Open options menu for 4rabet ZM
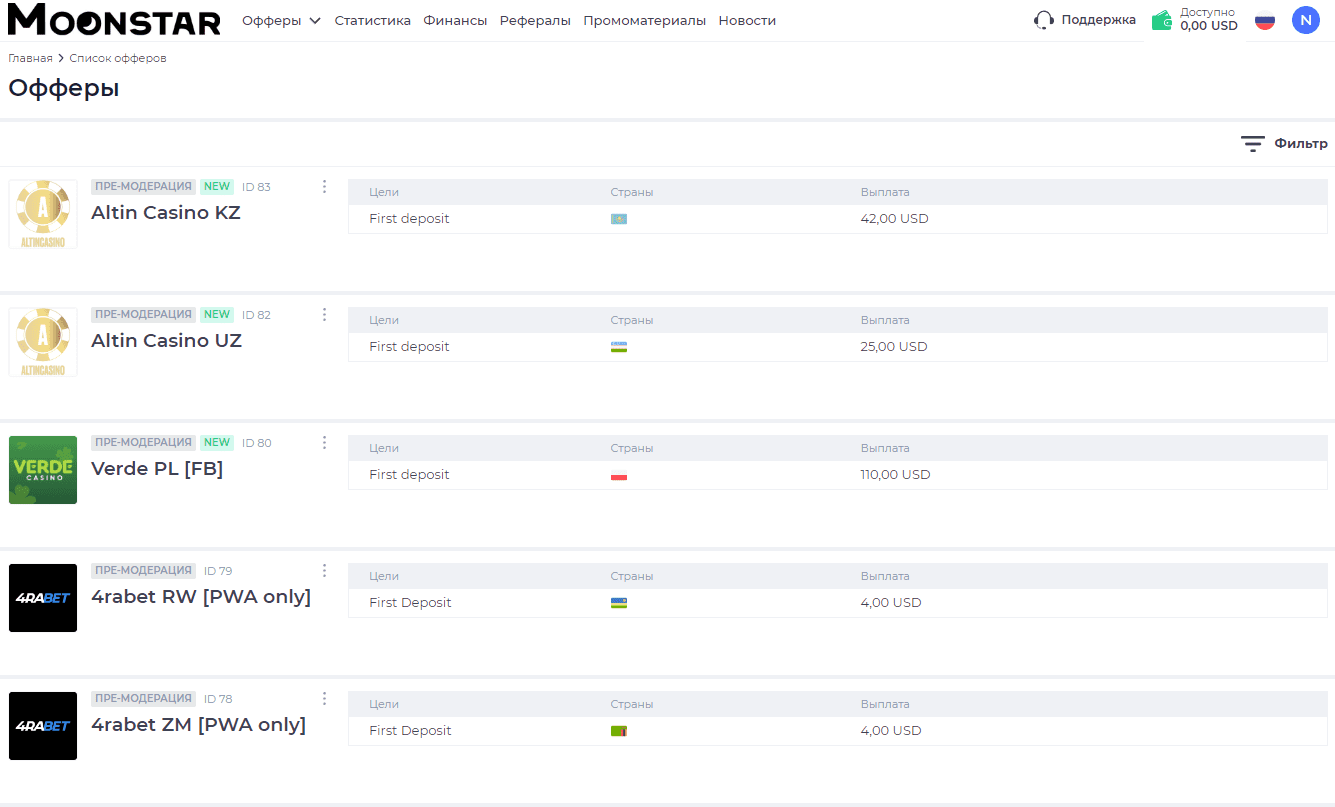1335x807 pixels. click(x=324, y=699)
